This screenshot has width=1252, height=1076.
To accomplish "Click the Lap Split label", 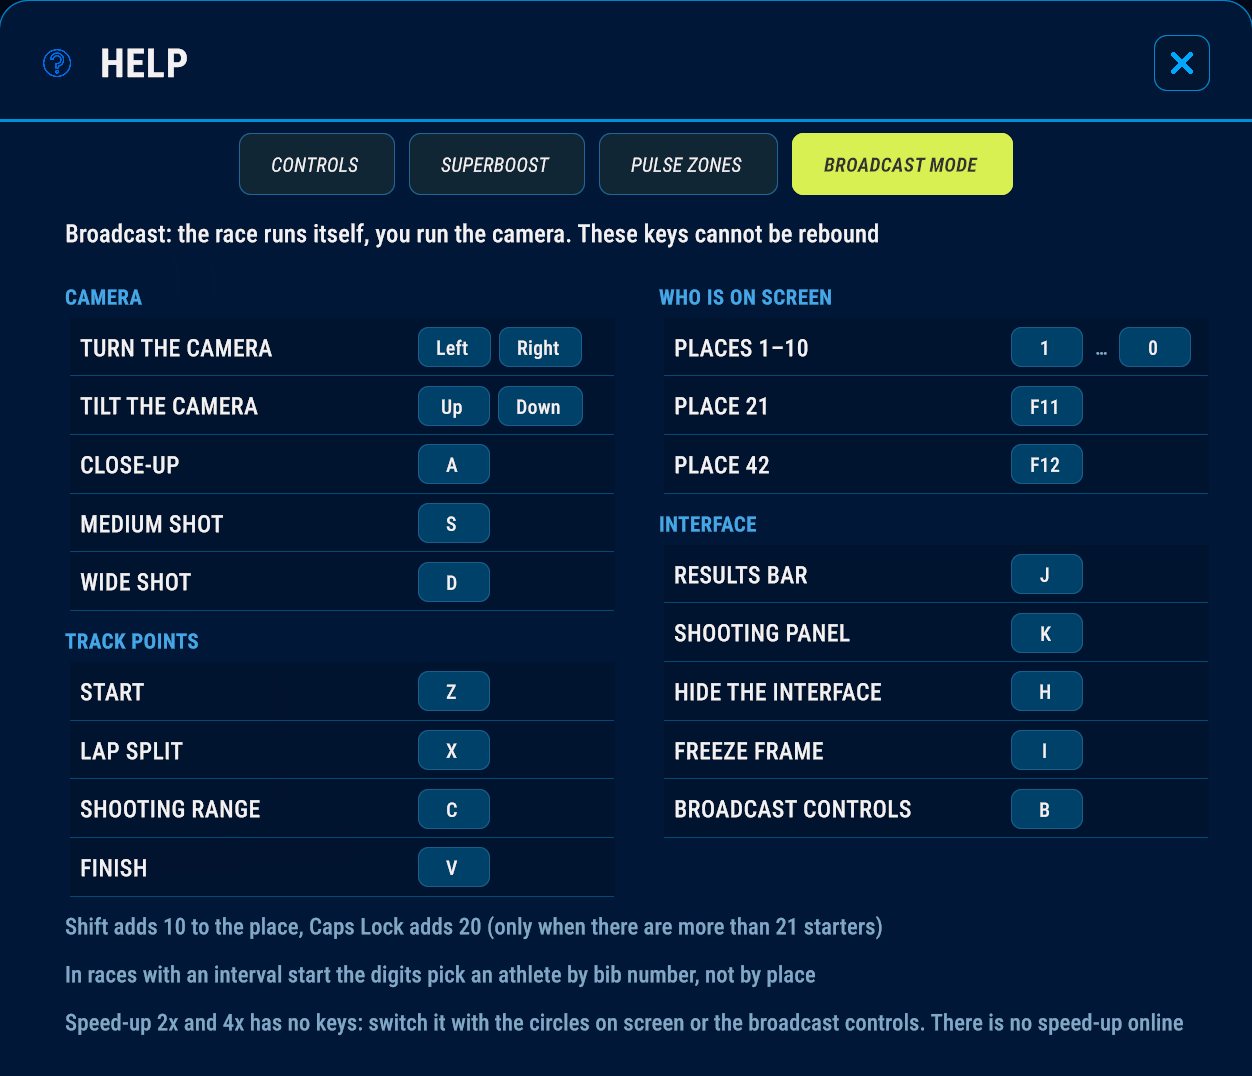I will [x=132, y=751].
